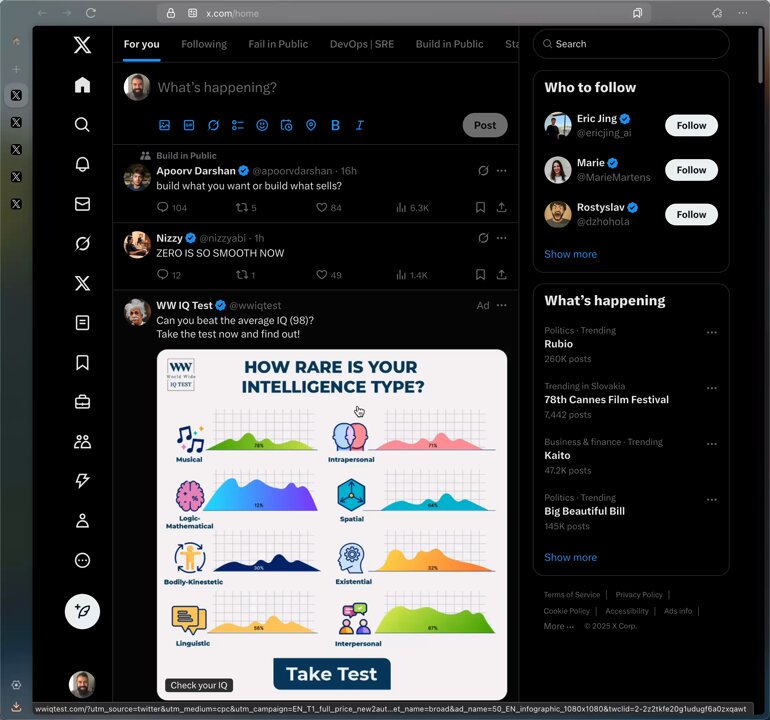Screen dimensions: 770x720
Task: Bookmark Nizzy's post
Action: pos(480,275)
